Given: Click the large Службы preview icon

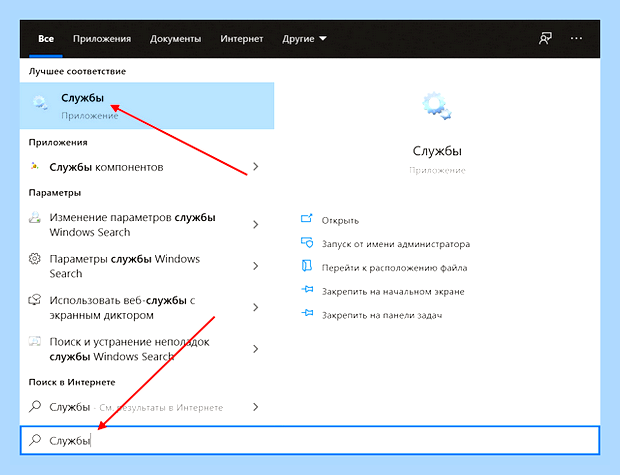Looking at the screenshot, I should (437, 106).
